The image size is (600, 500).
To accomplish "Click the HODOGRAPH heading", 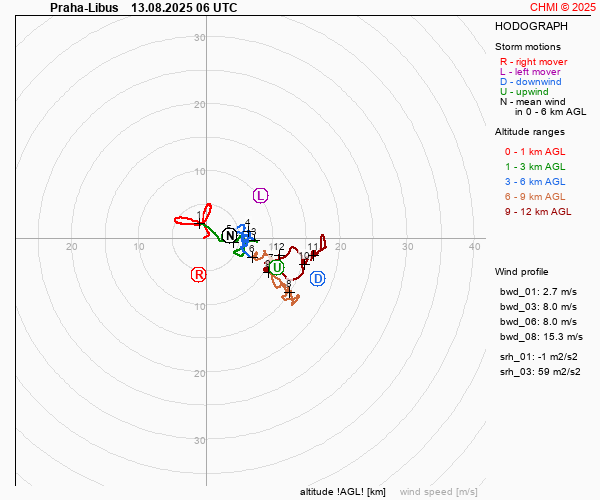I will 531,26.
